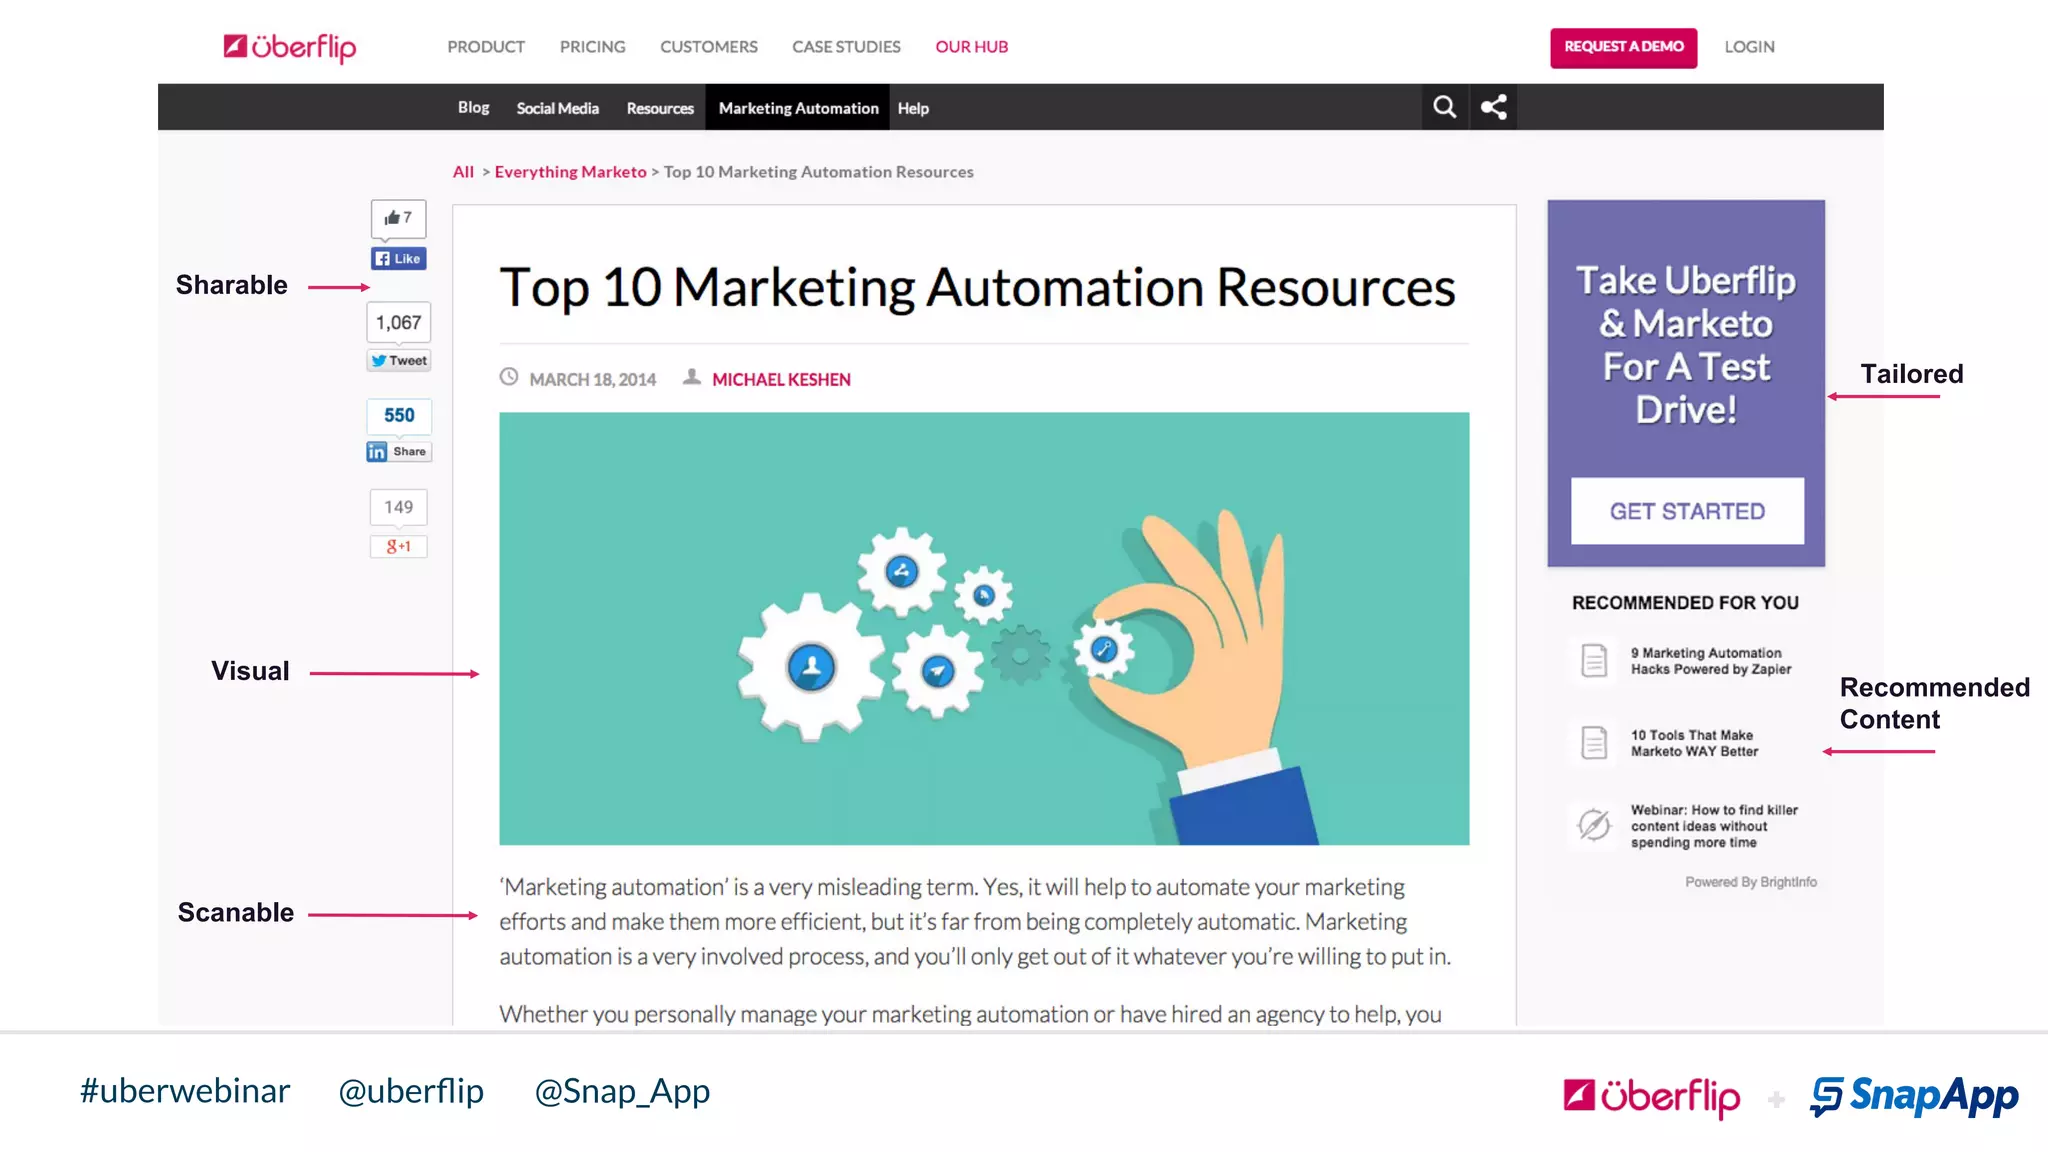
Task: Click the 1,067 tweet count
Action: (398, 323)
